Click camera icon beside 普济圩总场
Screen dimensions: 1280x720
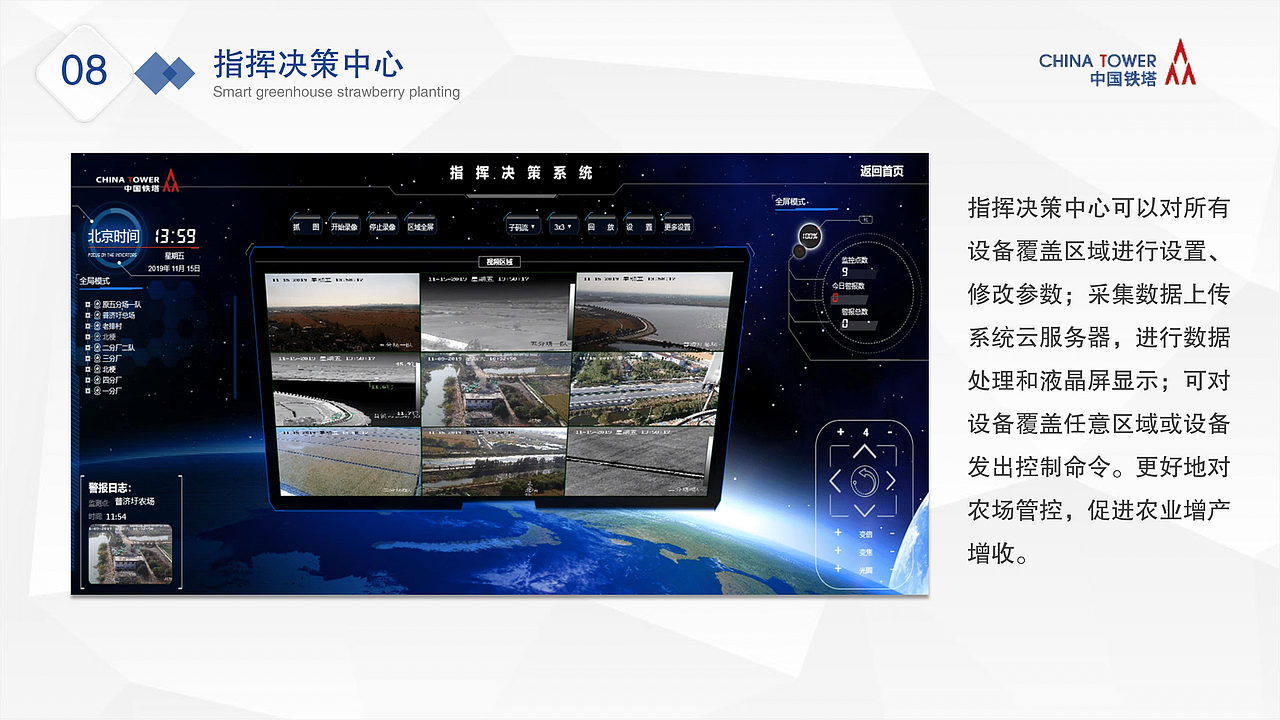97,315
